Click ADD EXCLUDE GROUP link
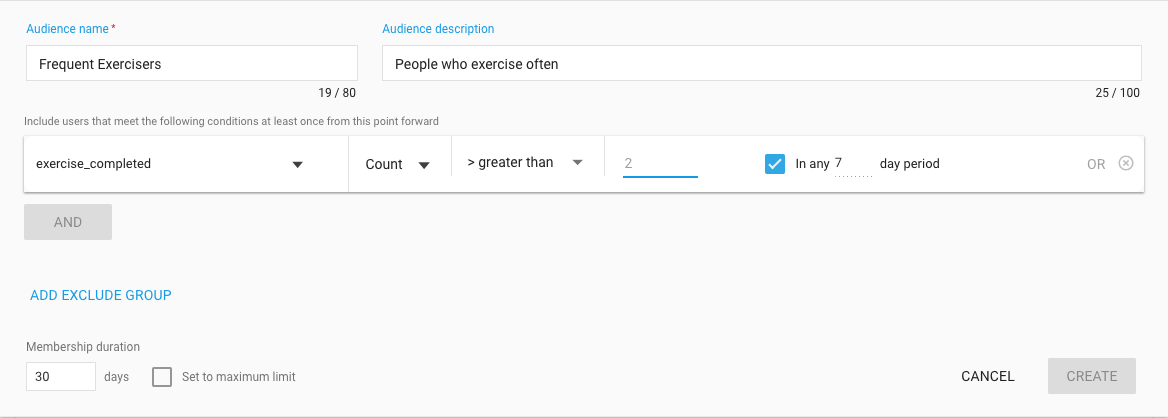Viewport: 1168px width, 418px height. [x=101, y=295]
